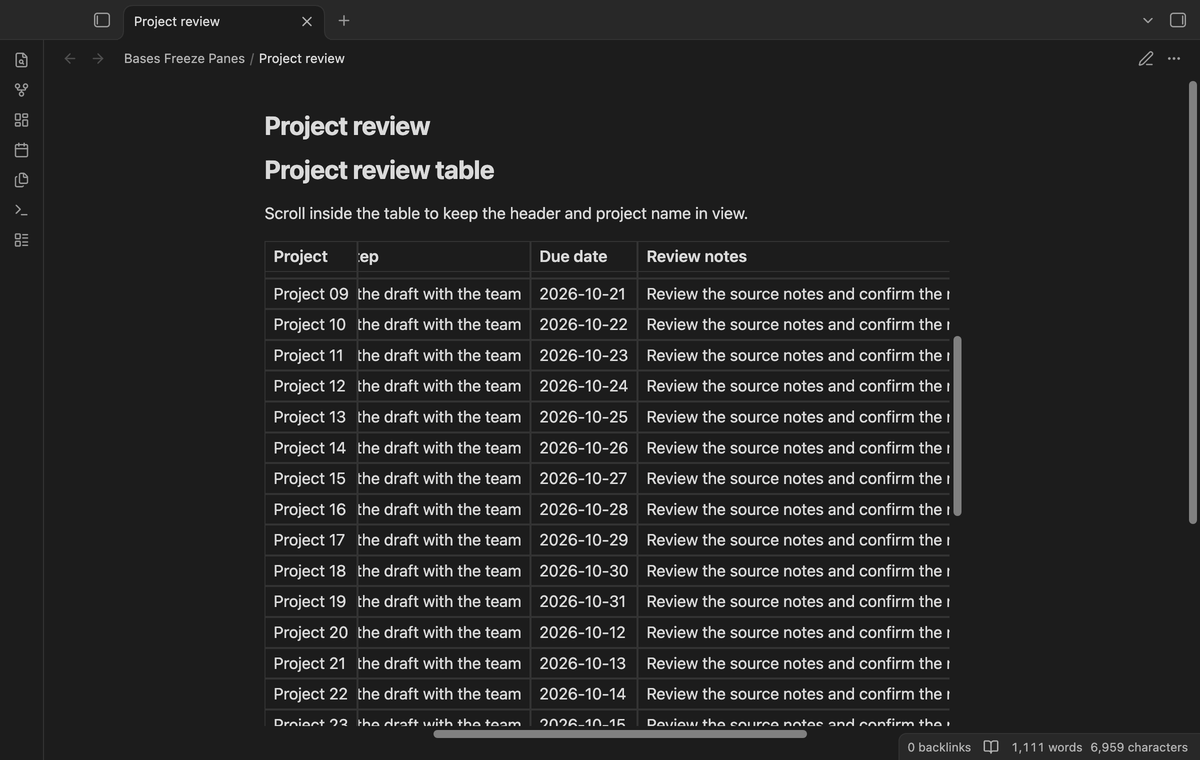This screenshot has height=760, width=1200.
Task: Click the Project column header
Action: tap(311, 257)
